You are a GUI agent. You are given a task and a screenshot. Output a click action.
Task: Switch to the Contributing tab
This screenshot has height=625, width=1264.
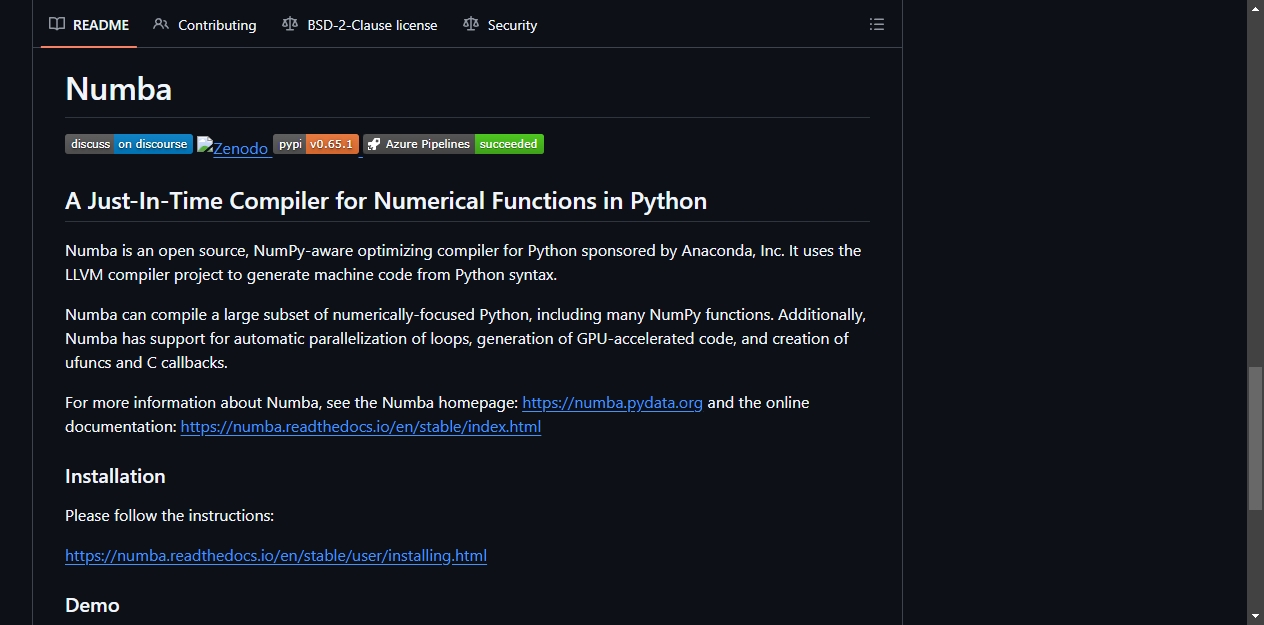(205, 25)
